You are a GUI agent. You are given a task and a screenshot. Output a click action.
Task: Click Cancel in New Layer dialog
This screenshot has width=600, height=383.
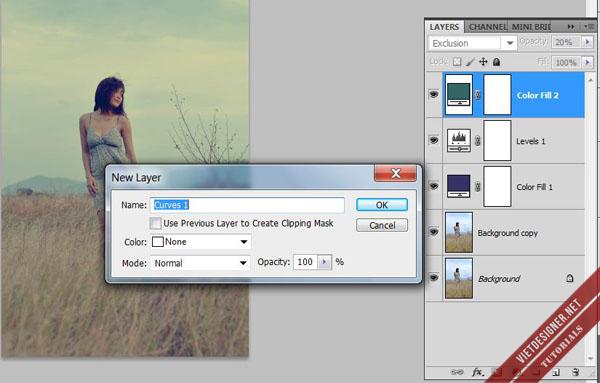(x=382, y=225)
